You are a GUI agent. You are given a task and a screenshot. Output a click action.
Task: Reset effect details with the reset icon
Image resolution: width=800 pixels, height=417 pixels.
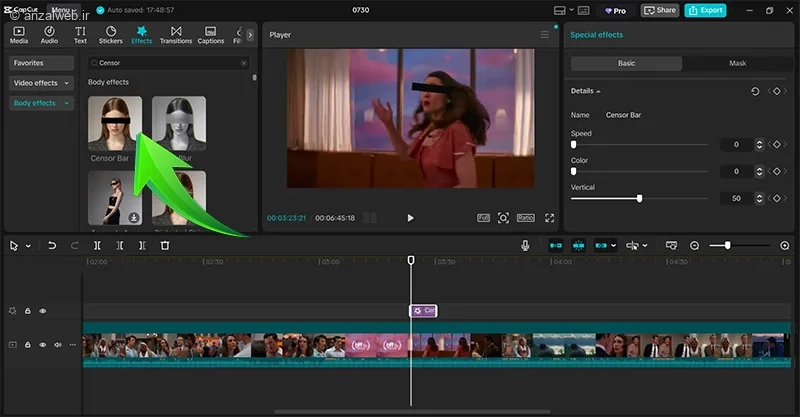(x=755, y=91)
